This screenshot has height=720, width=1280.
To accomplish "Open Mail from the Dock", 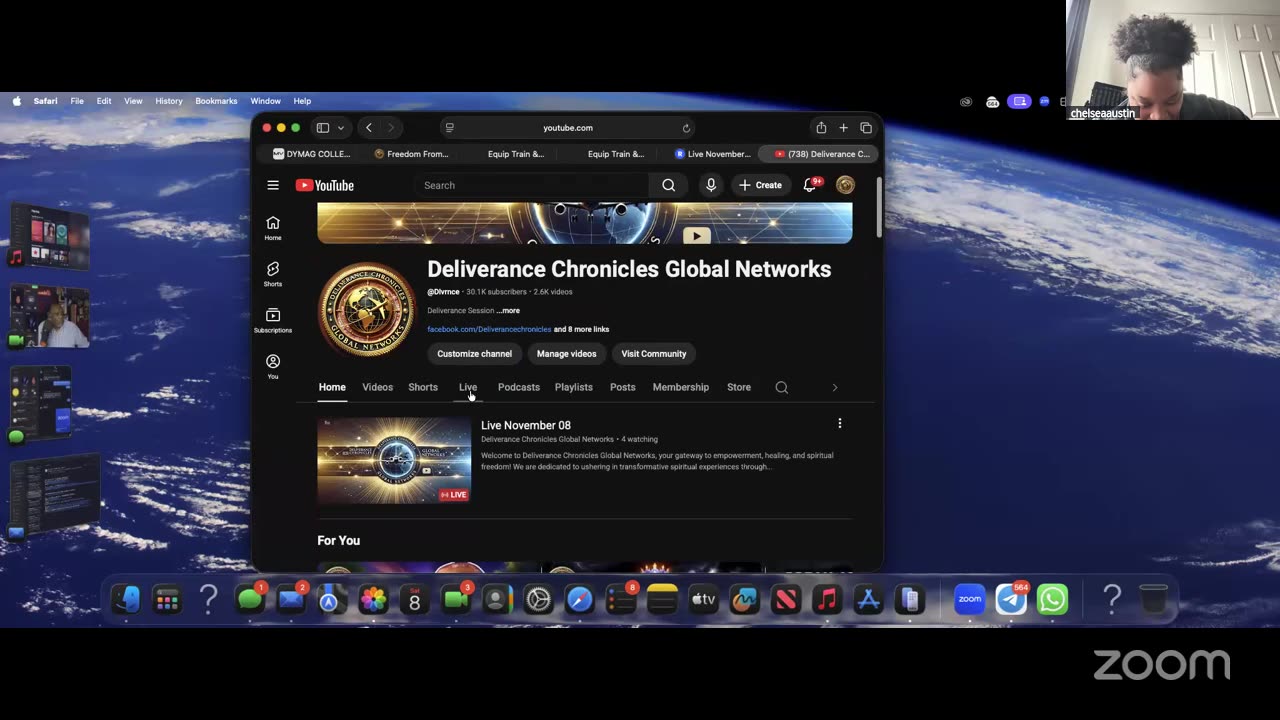I will [x=291, y=599].
